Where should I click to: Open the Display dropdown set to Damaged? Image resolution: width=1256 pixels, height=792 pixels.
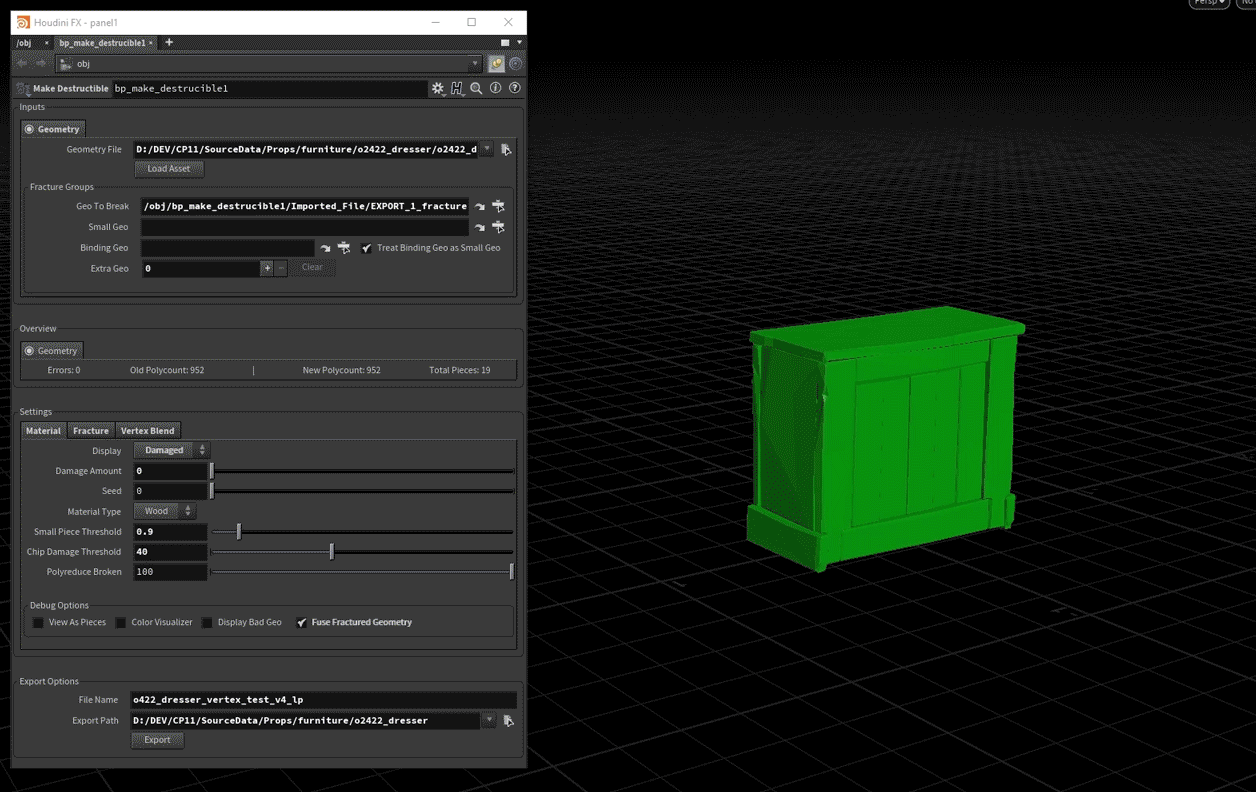click(171, 450)
